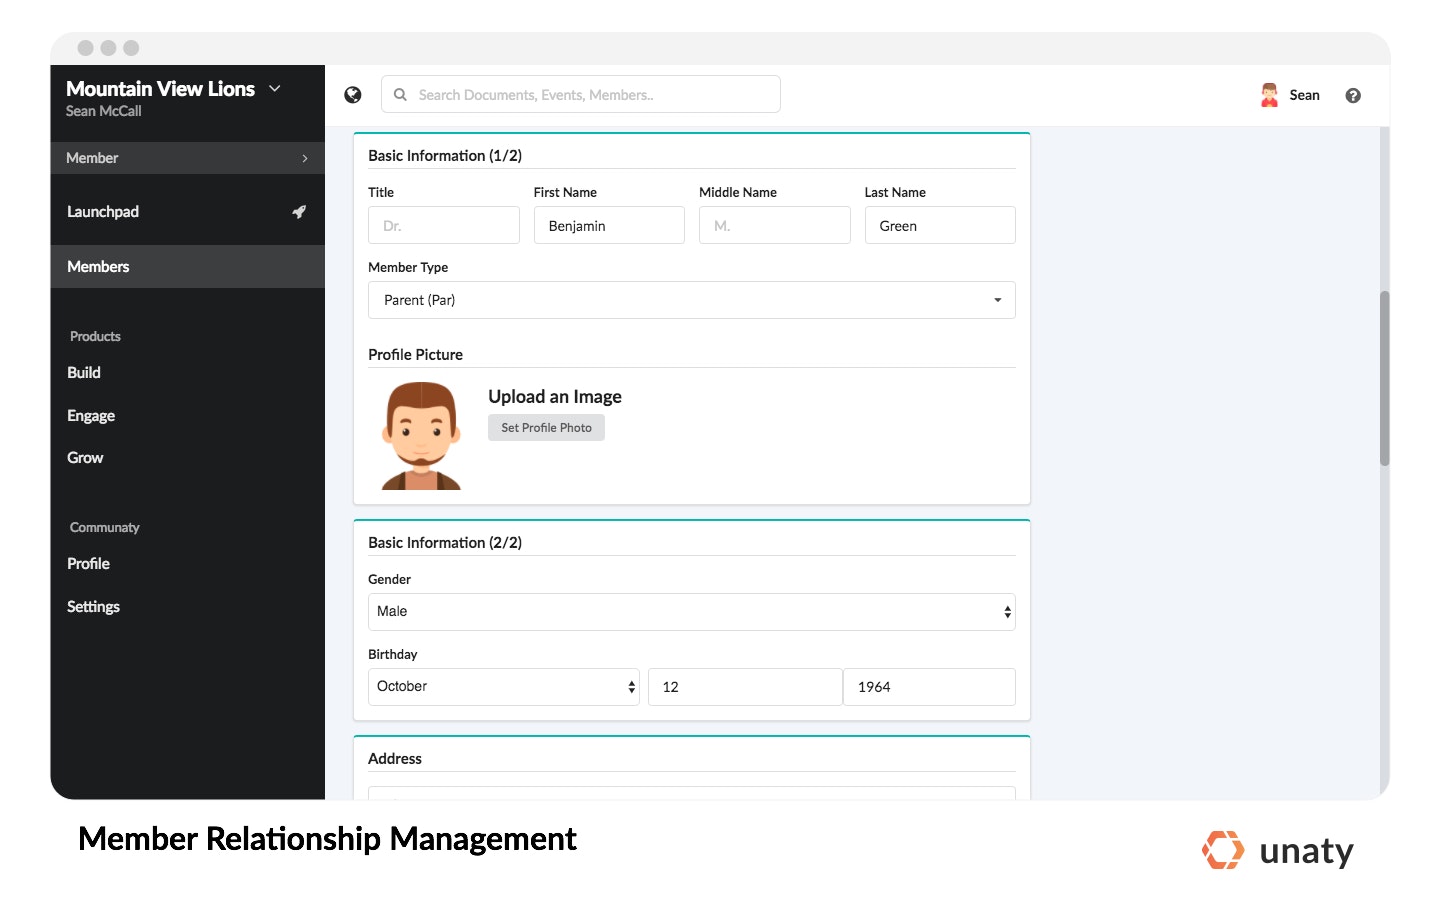Screen dimensions: 1440x900
Task: Open Settings in the sidebar
Action: point(93,607)
